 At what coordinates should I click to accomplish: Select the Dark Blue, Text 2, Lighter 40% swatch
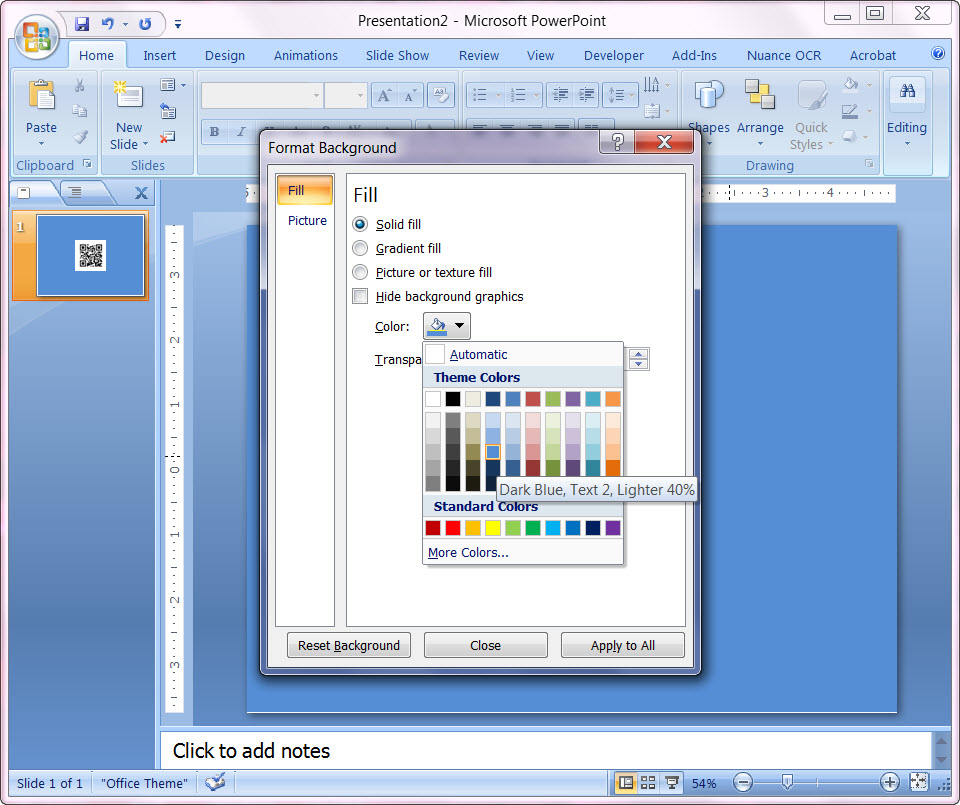click(x=492, y=451)
